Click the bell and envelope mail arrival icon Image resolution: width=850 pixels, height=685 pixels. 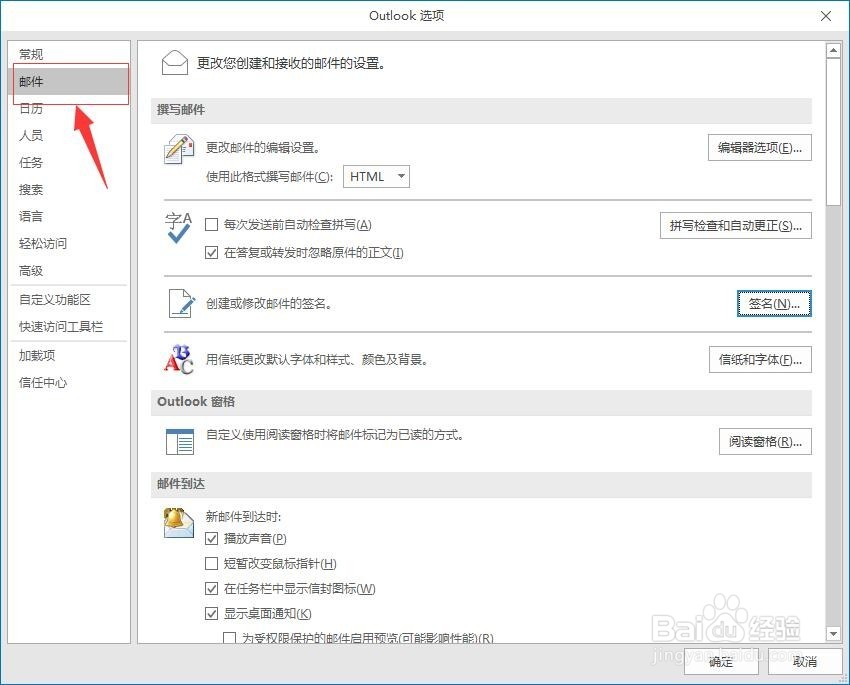179,522
